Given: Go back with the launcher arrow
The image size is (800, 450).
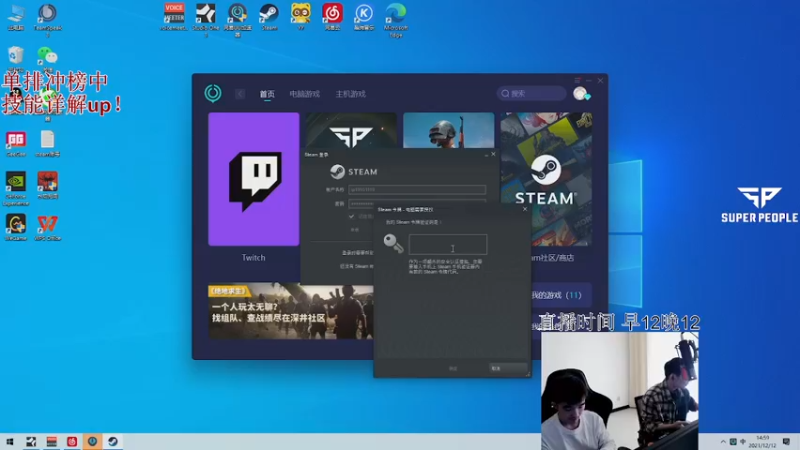Looking at the screenshot, I should (x=240, y=94).
